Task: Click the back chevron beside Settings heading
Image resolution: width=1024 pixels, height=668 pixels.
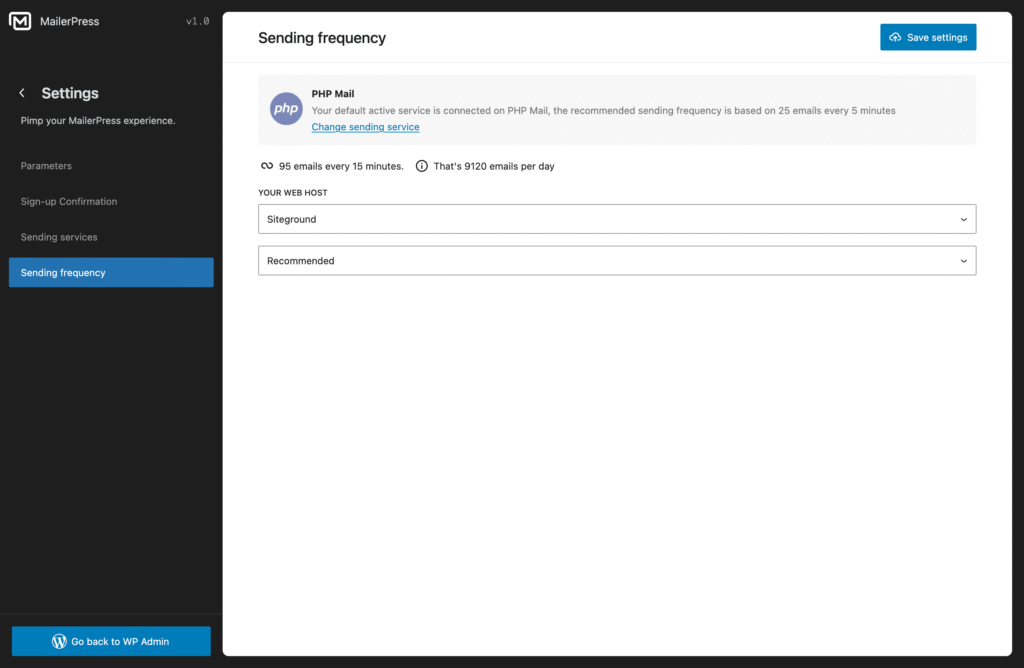Action: pos(21,93)
